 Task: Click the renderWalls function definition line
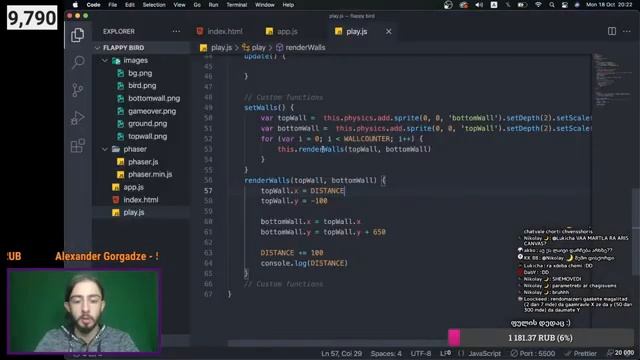pos(315,180)
